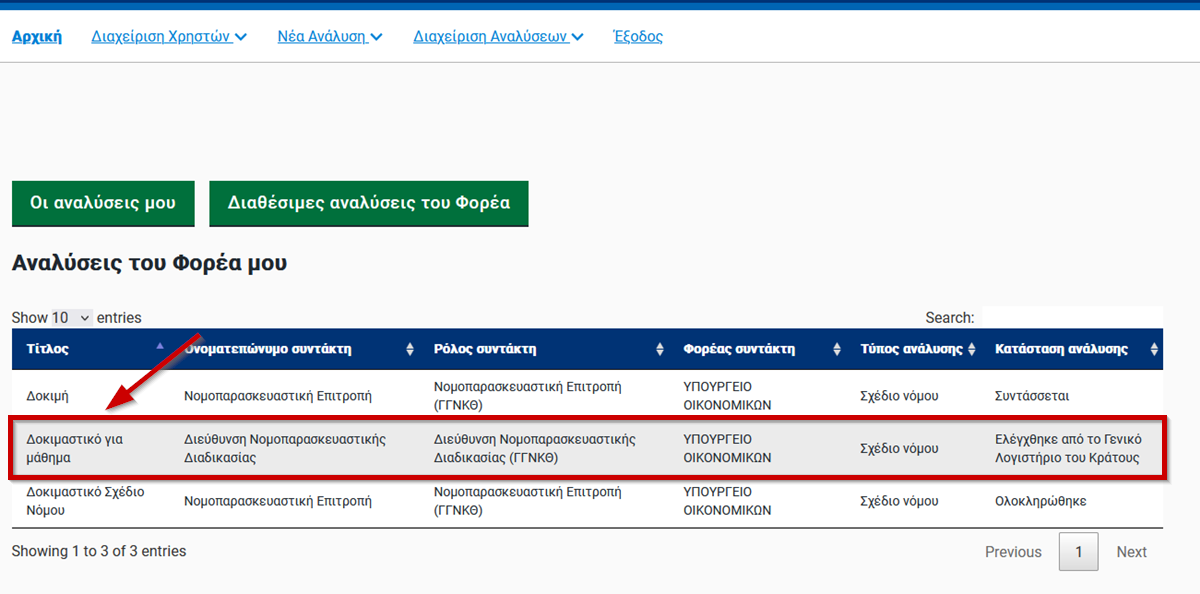Click Διαθέσιμες αναλύσεις του Φορέα button

[368, 203]
